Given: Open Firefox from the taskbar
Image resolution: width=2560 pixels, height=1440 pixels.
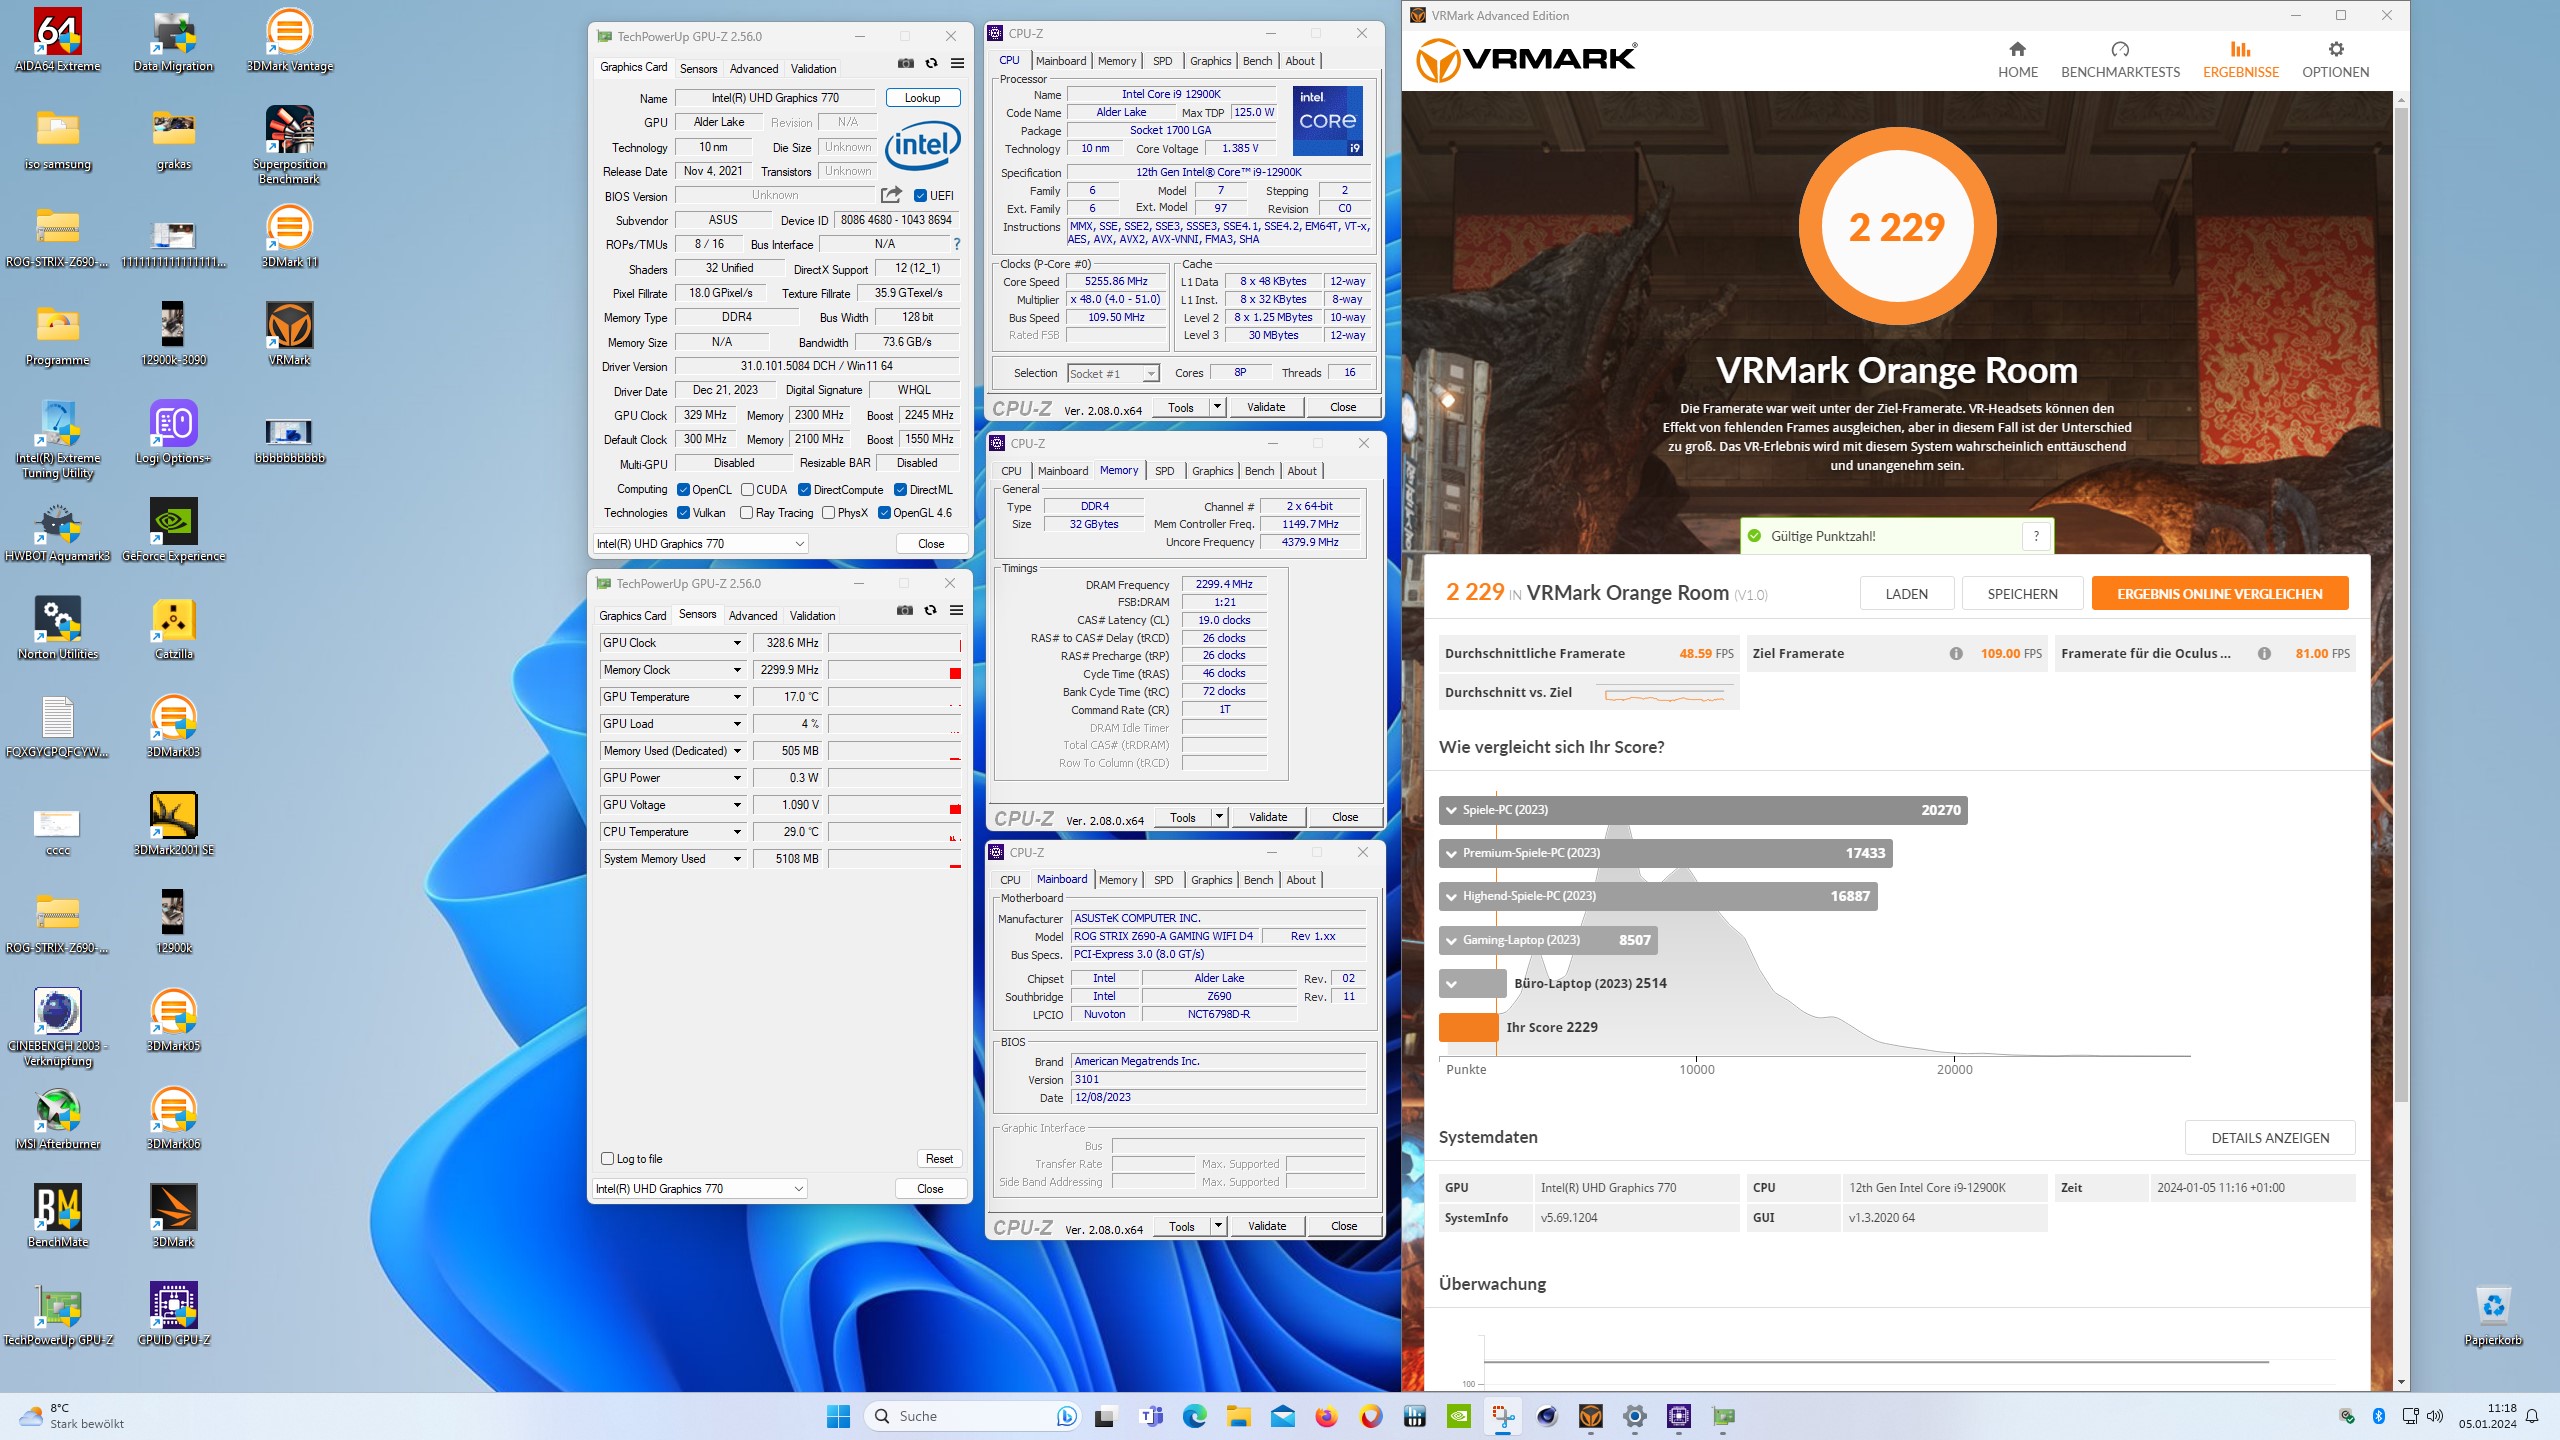Looking at the screenshot, I should coord(1327,1416).
